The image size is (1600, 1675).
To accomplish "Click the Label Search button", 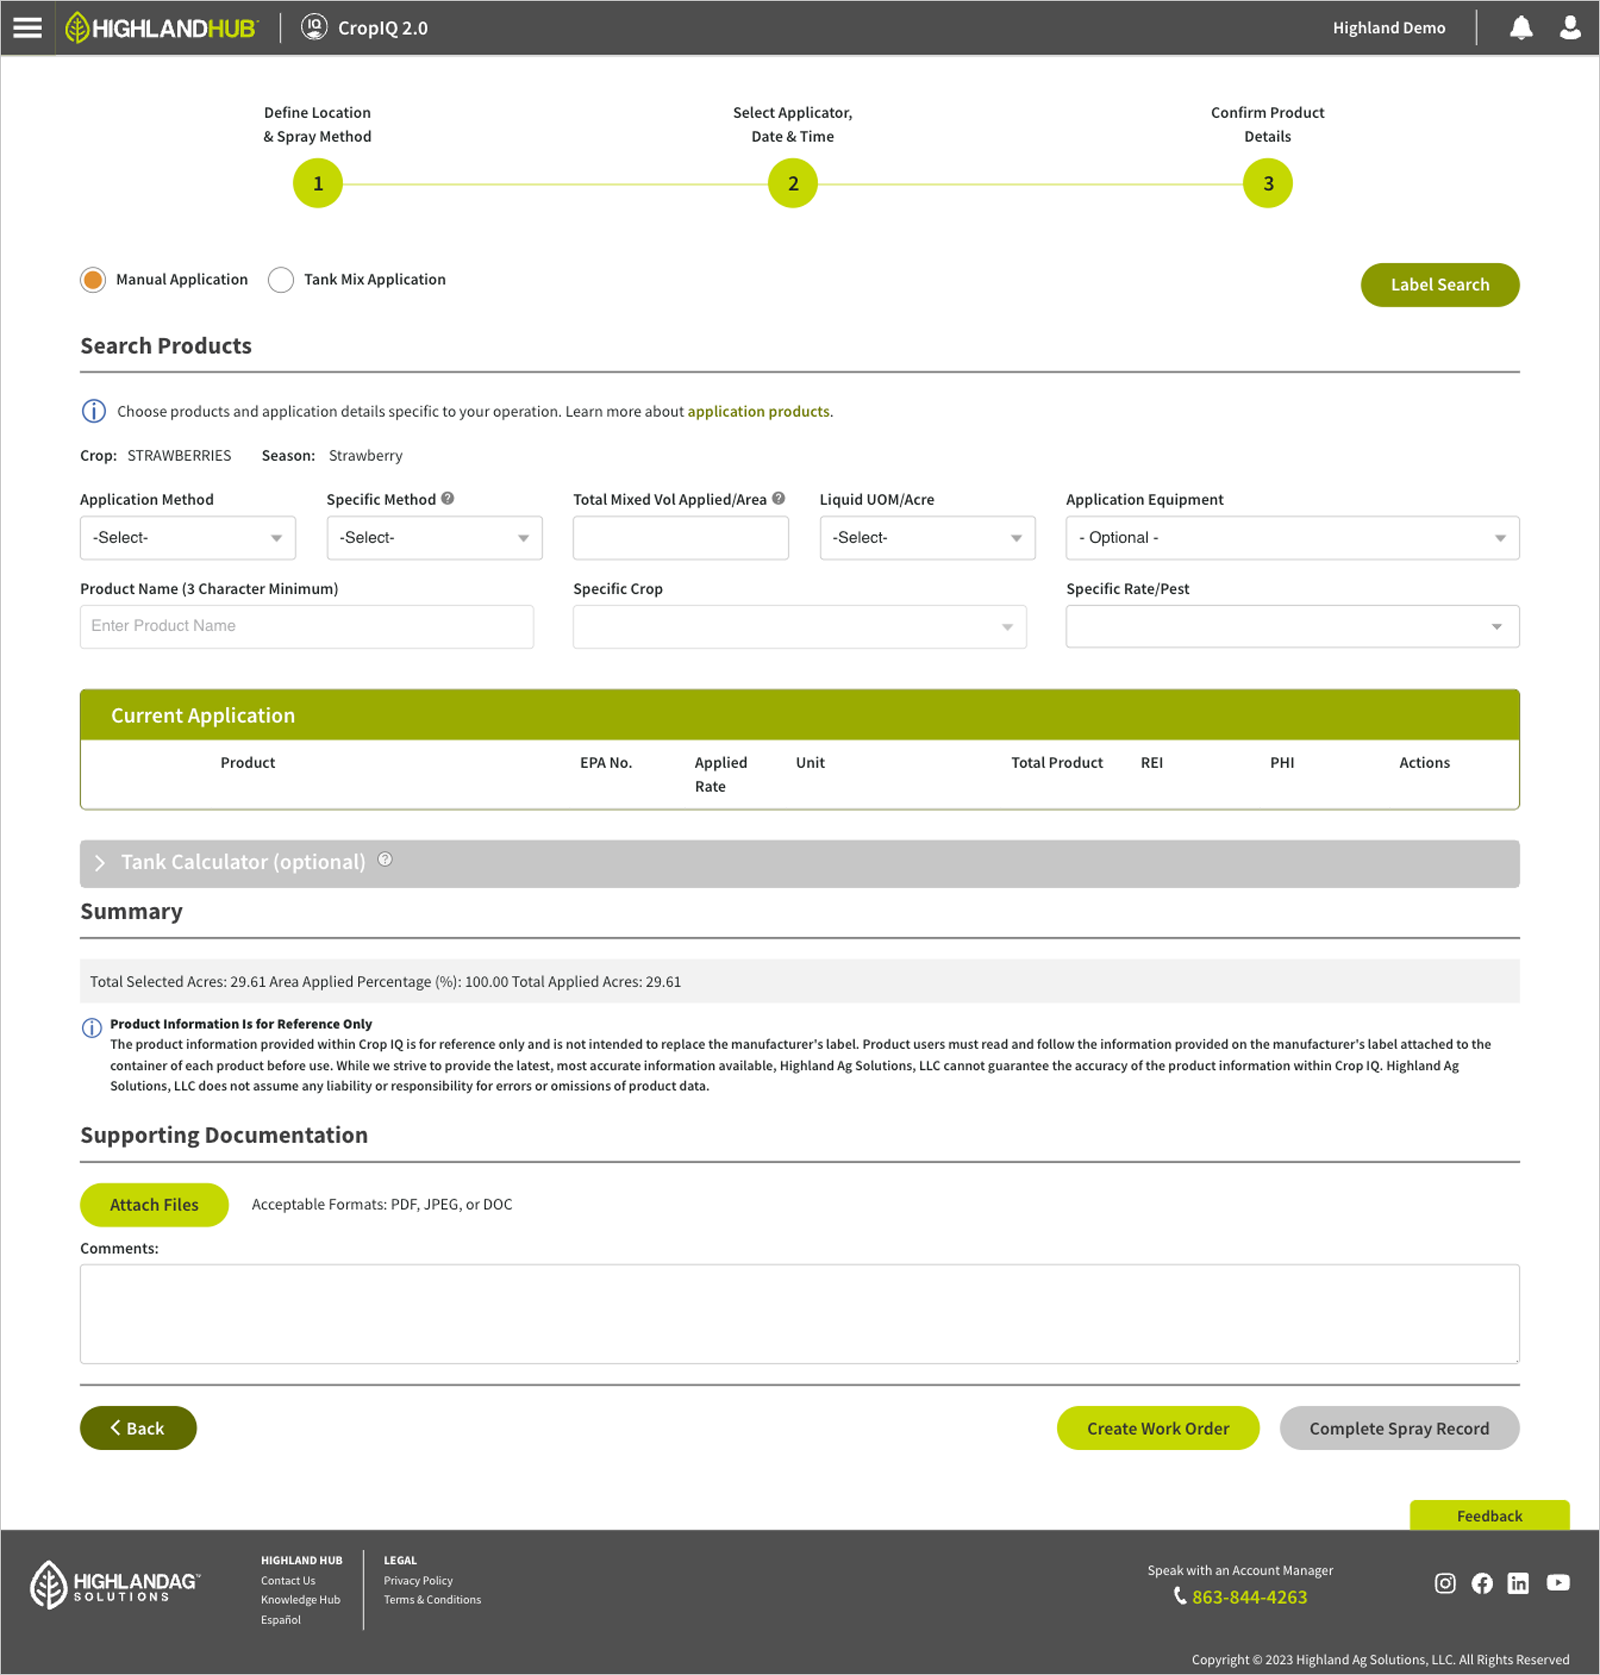I will tap(1439, 284).
